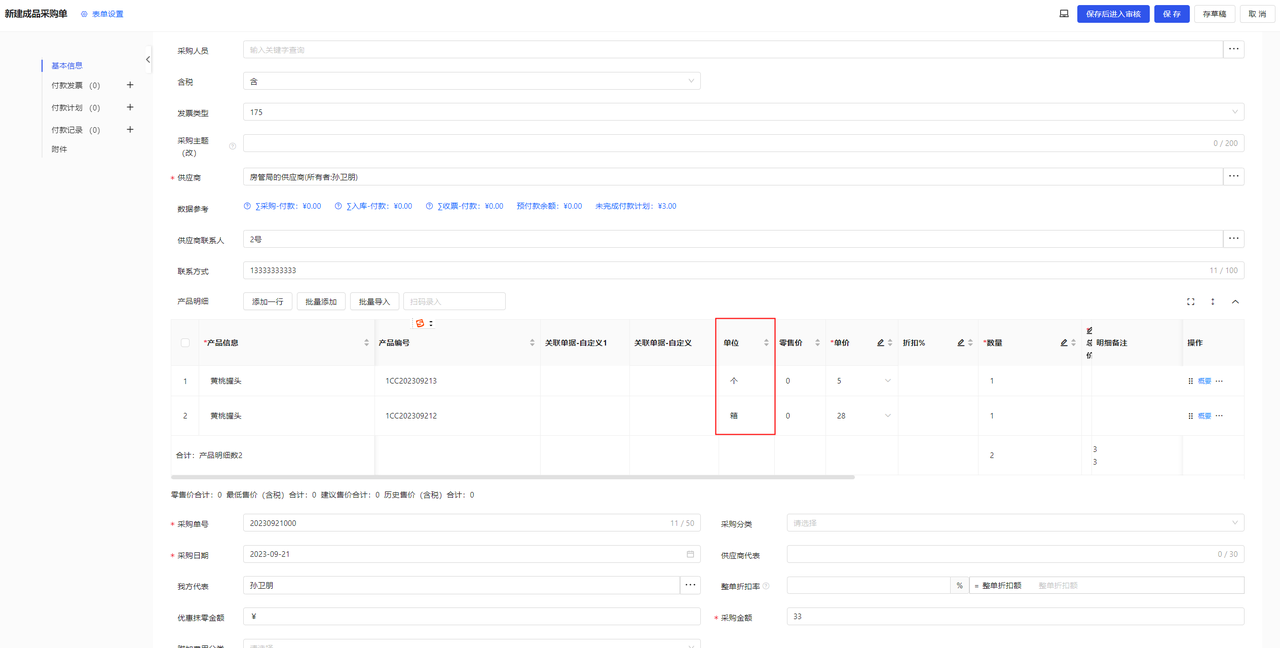
Task: Sort by 产品编号 column
Action: pyautogui.click(x=532, y=343)
